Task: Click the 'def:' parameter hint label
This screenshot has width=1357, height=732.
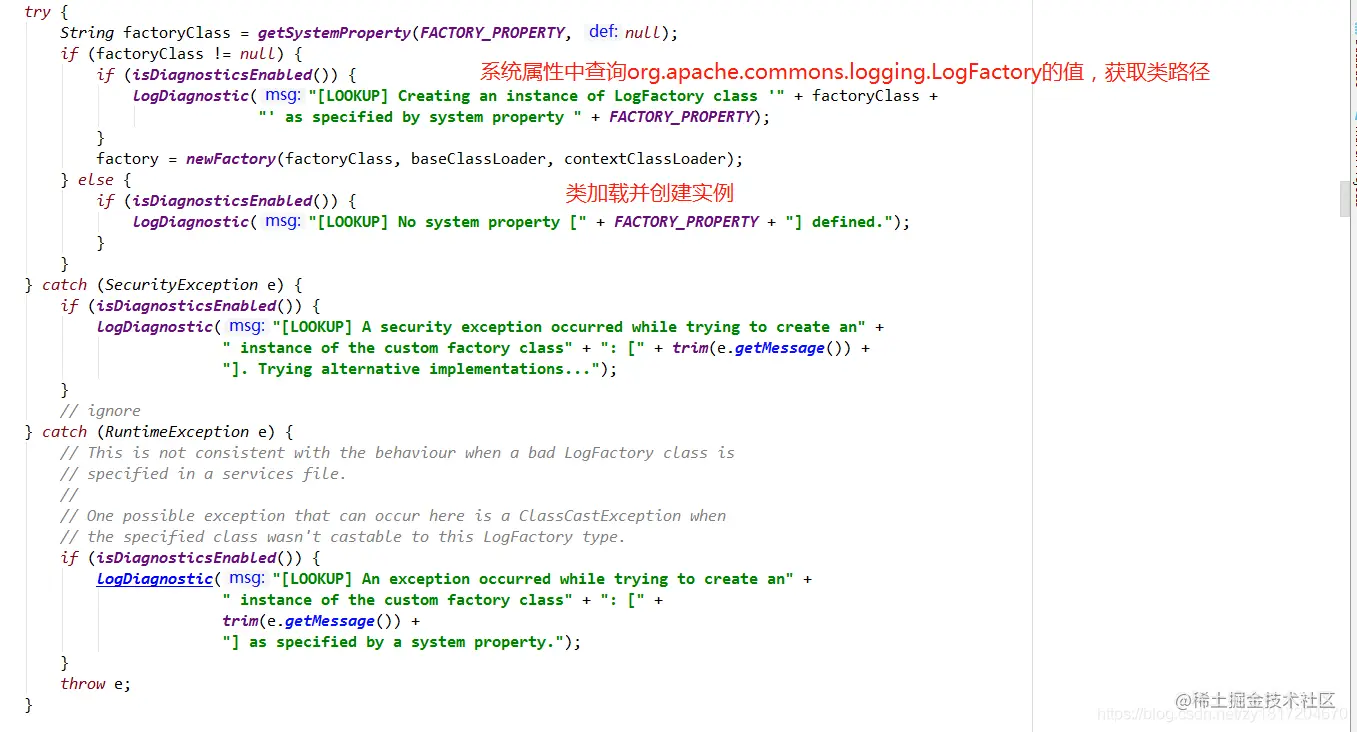Action: click(x=603, y=32)
